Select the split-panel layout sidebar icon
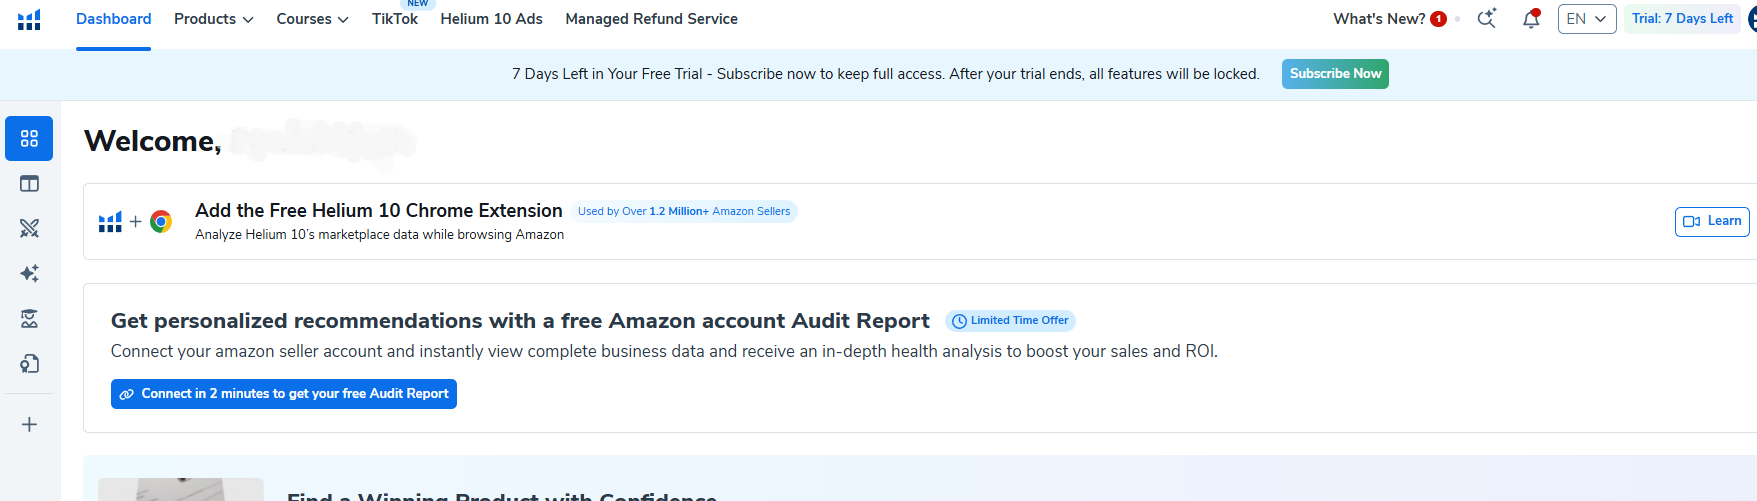This screenshot has height=501, width=1757. pyautogui.click(x=29, y=184)
